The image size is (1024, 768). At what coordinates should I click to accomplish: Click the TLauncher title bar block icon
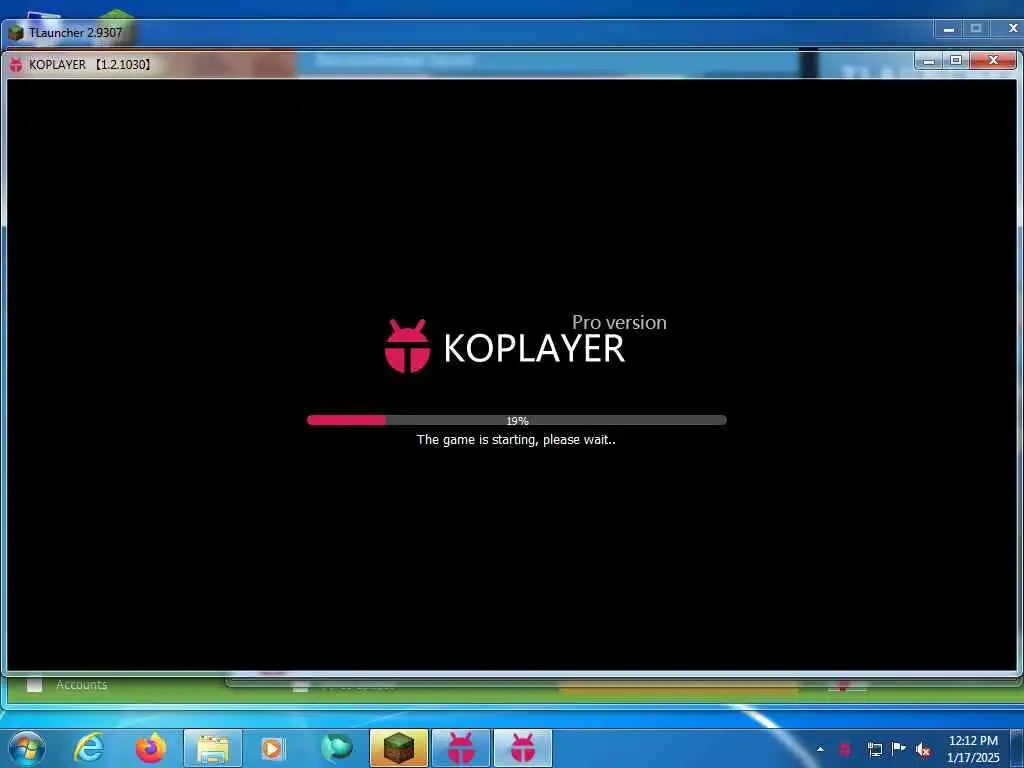point(16,33)
